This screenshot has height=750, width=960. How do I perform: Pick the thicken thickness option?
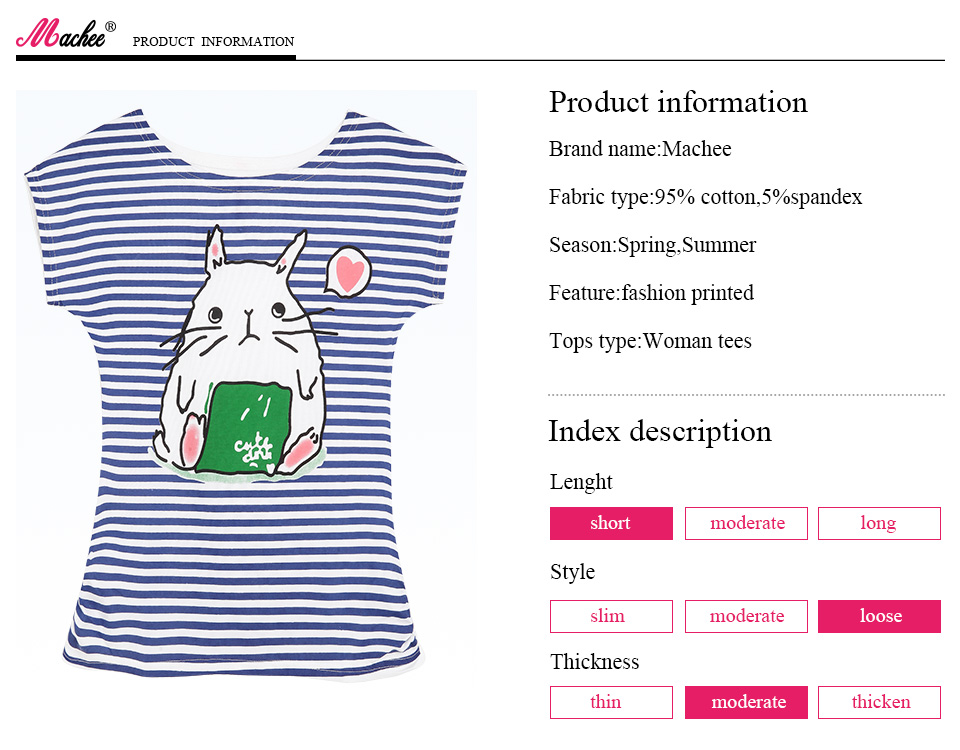point(879,702)
